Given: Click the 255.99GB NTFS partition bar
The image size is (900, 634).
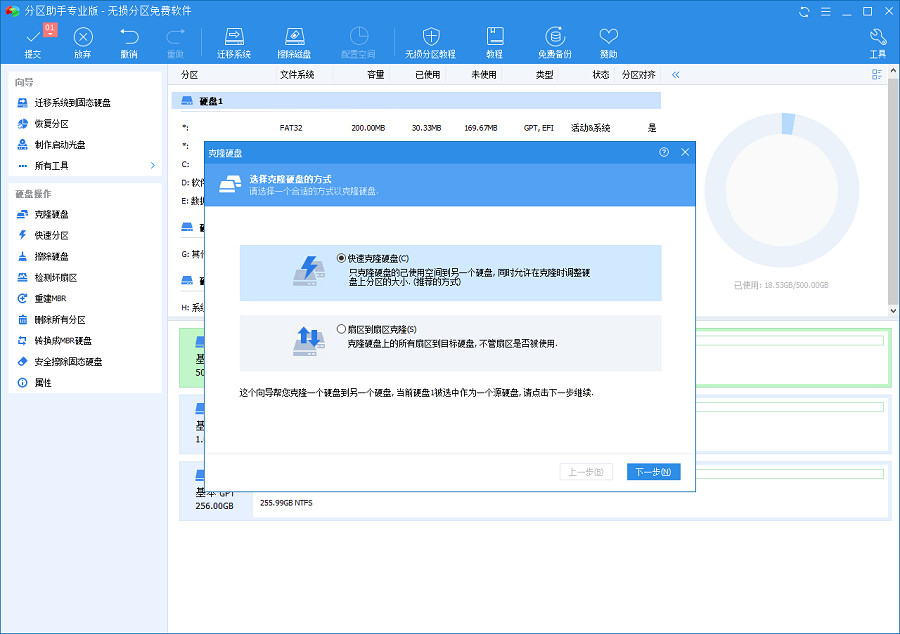Looking at the screenshot, I should click(x=572, y=503).
